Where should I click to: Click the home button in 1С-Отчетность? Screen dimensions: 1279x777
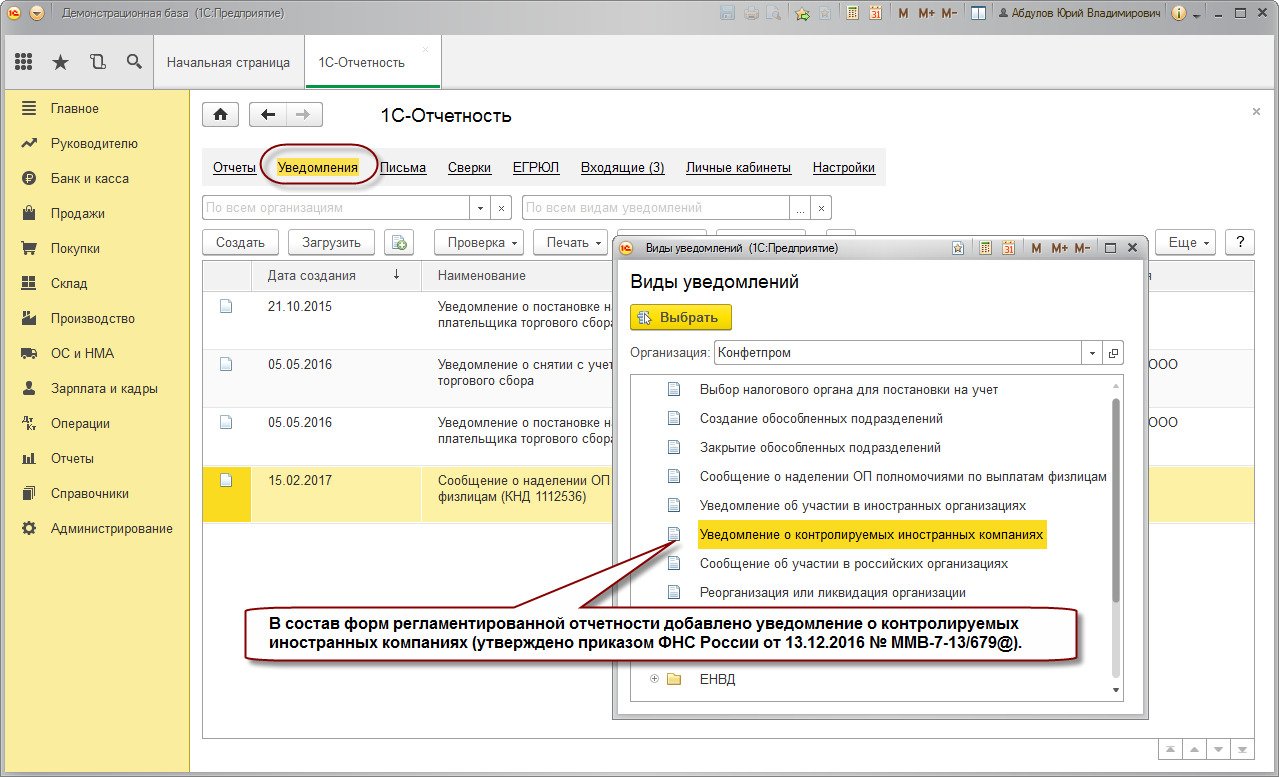tap(220, 115)
